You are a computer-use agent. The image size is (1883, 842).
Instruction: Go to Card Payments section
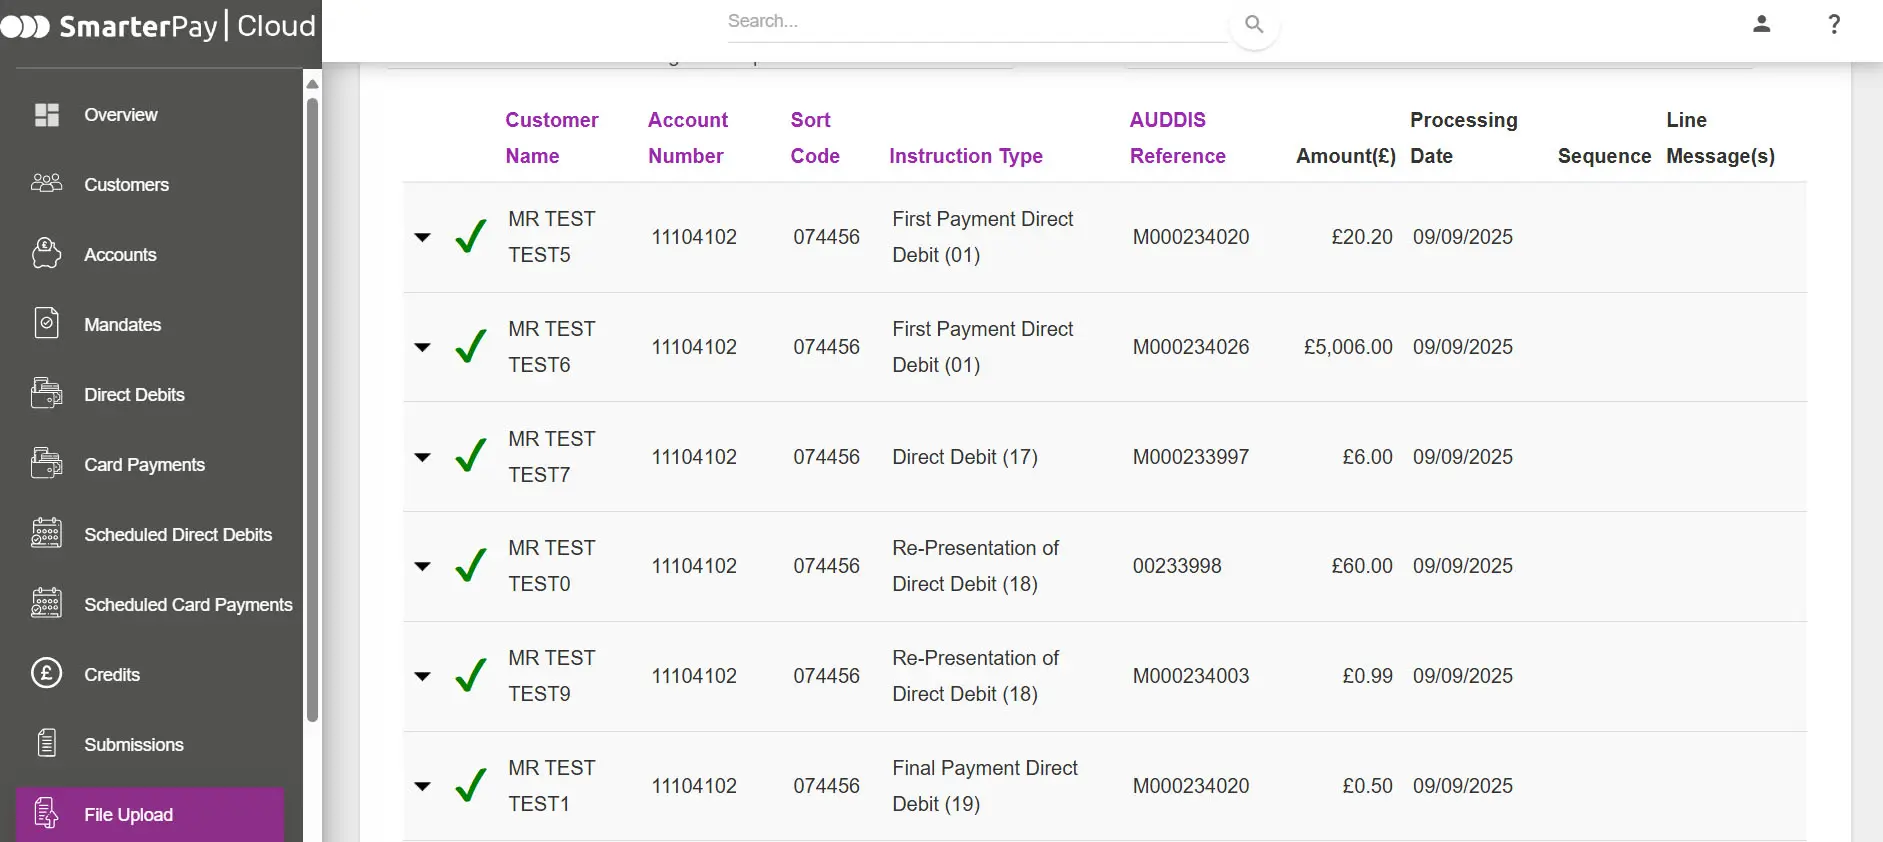[144, 465]
